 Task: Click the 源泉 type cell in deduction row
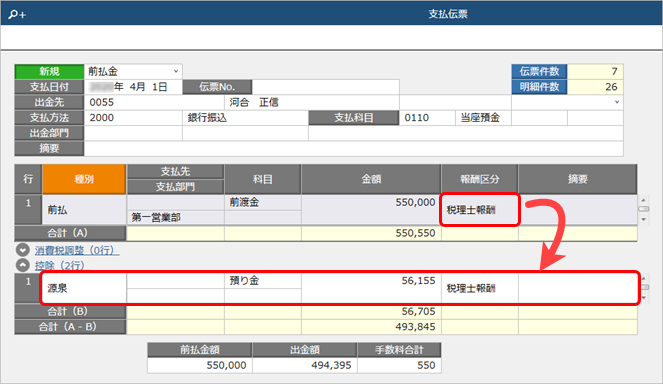pyautogui.click(x=84, y=288)
